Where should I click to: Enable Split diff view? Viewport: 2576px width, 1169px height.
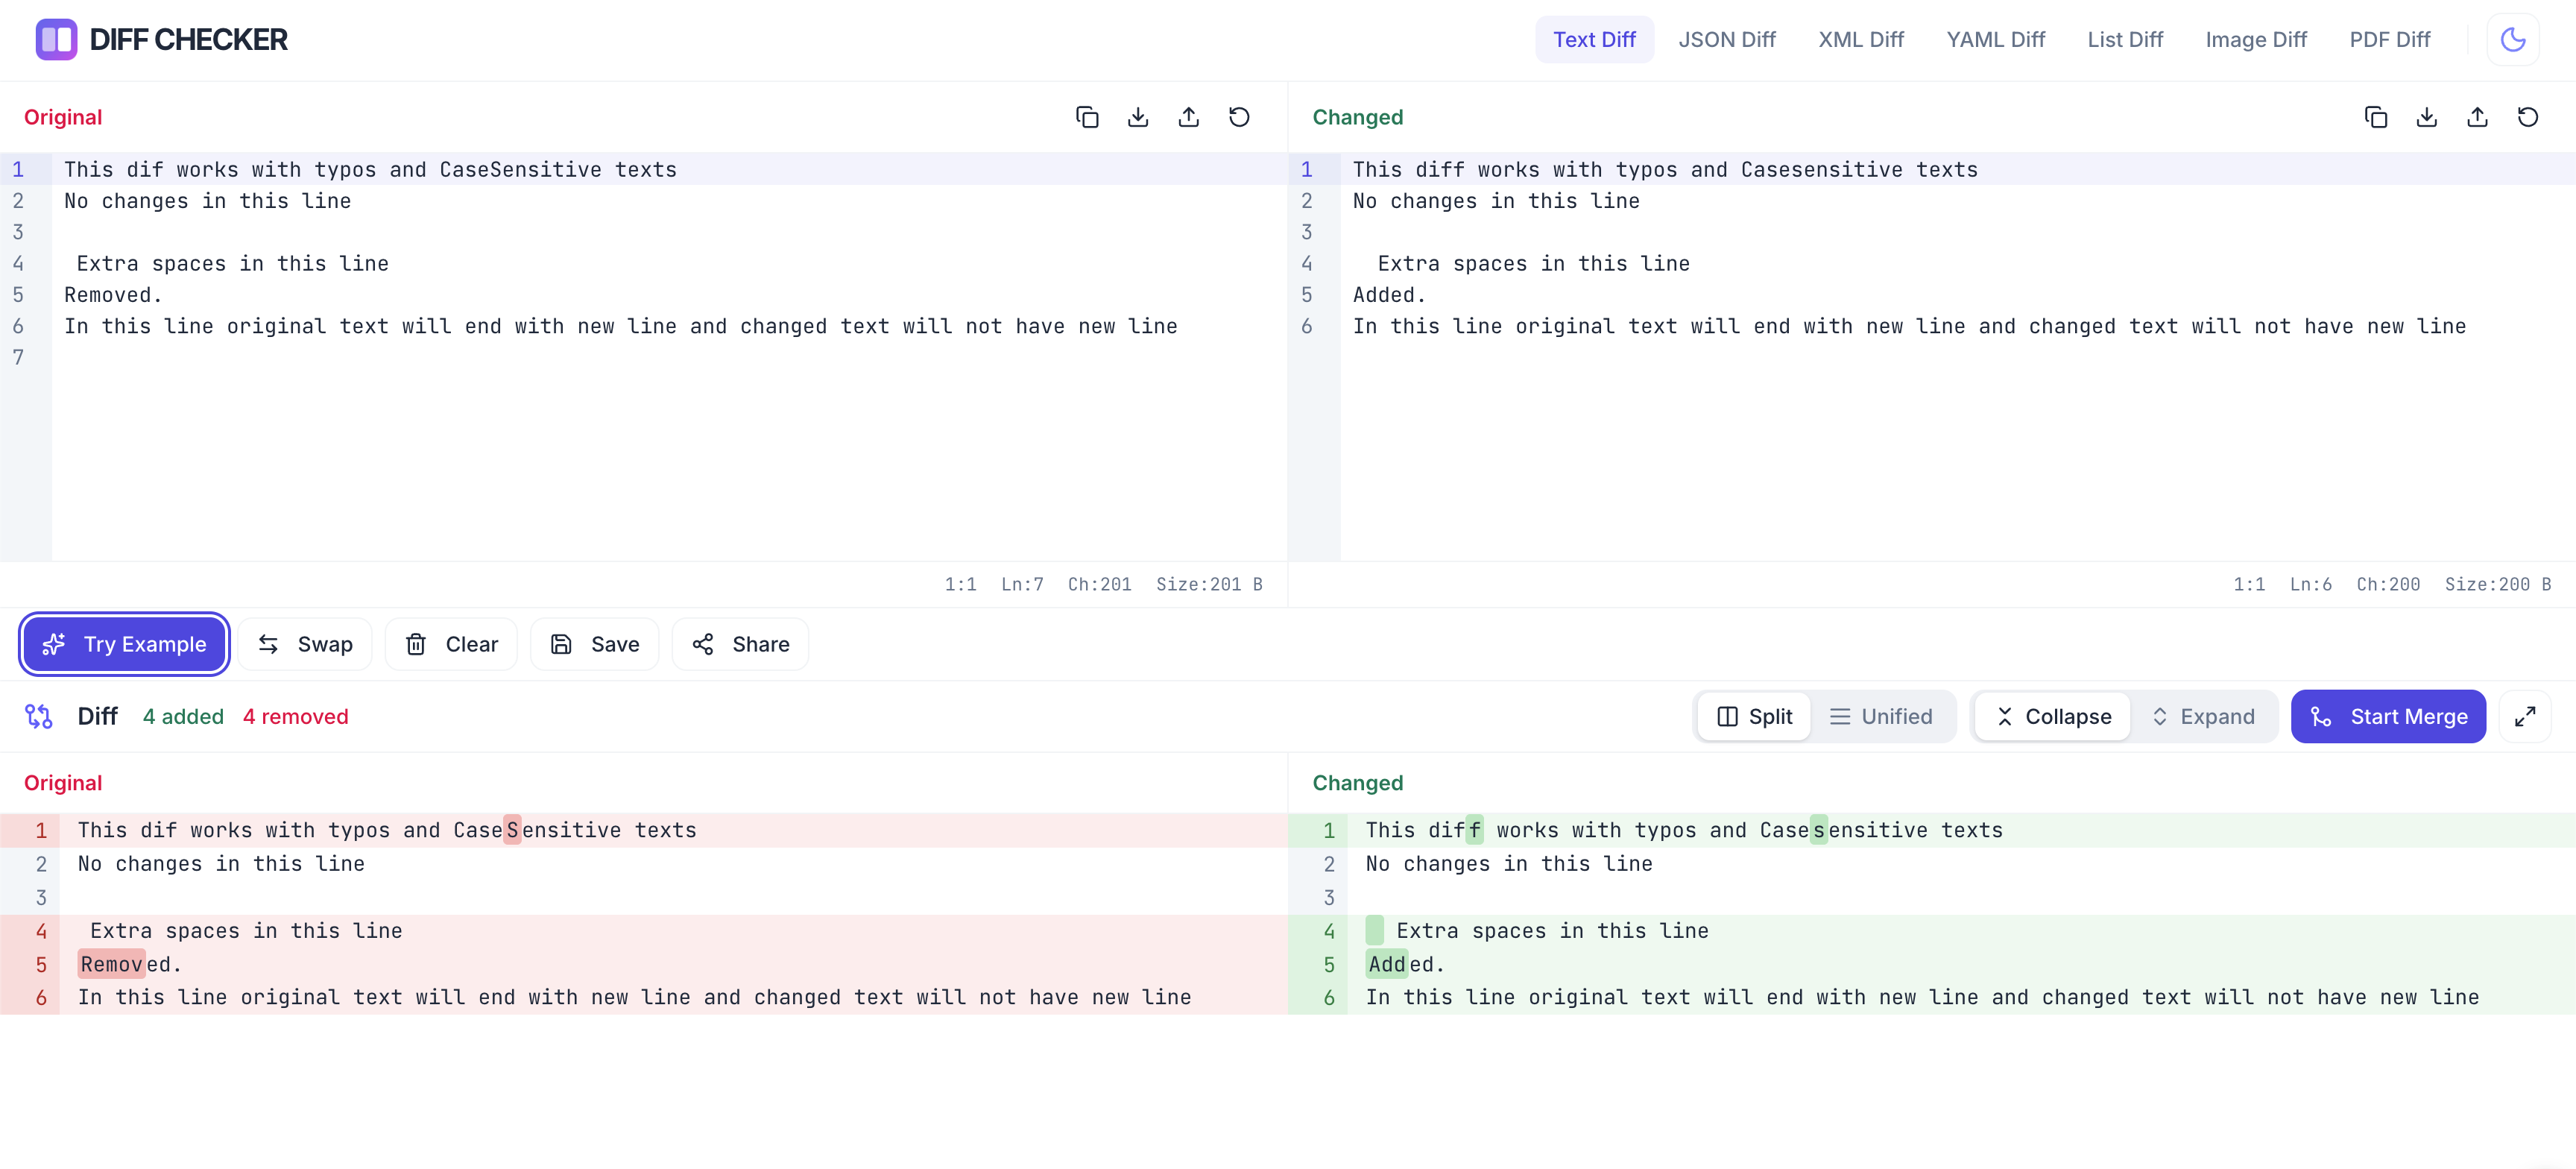(1753, 716)
